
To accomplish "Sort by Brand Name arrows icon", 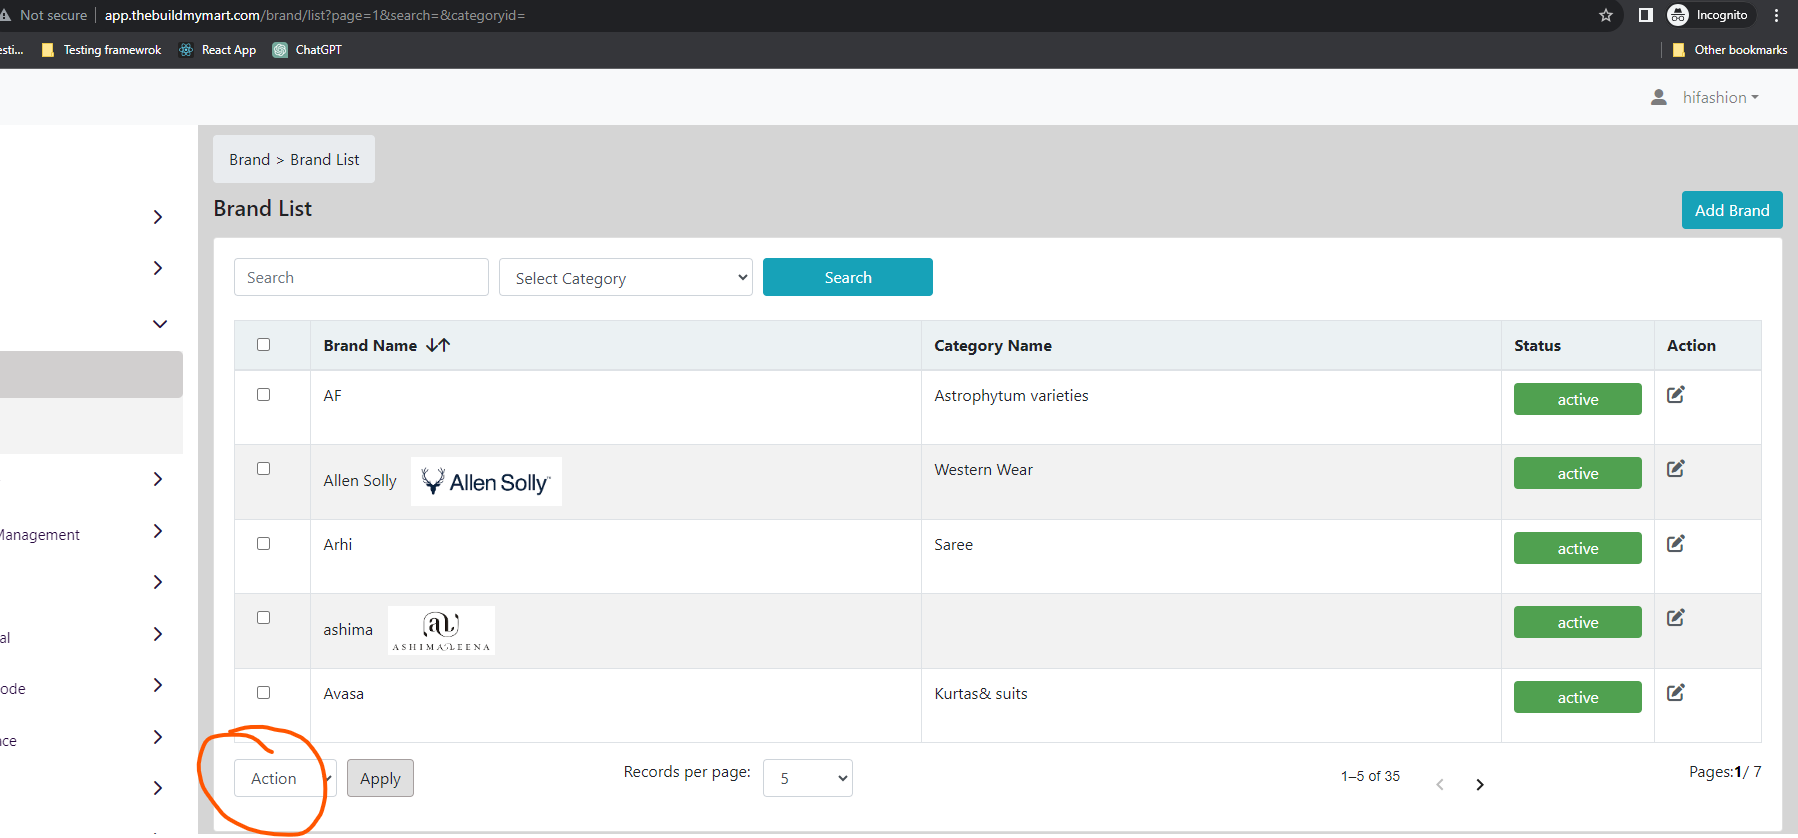I will (x=438, y=345).
